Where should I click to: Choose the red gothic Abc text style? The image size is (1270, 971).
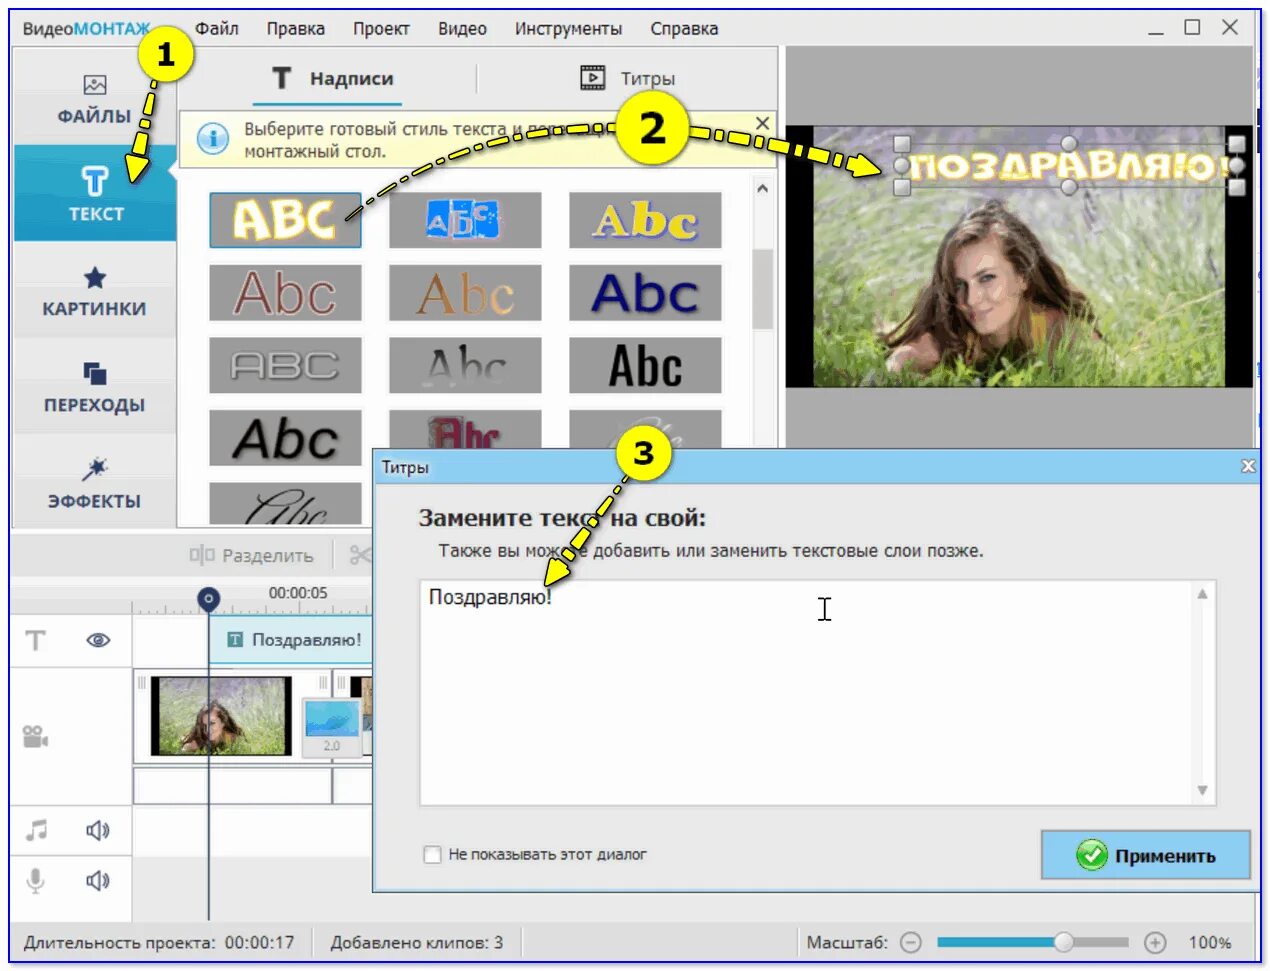coord(465,430)
